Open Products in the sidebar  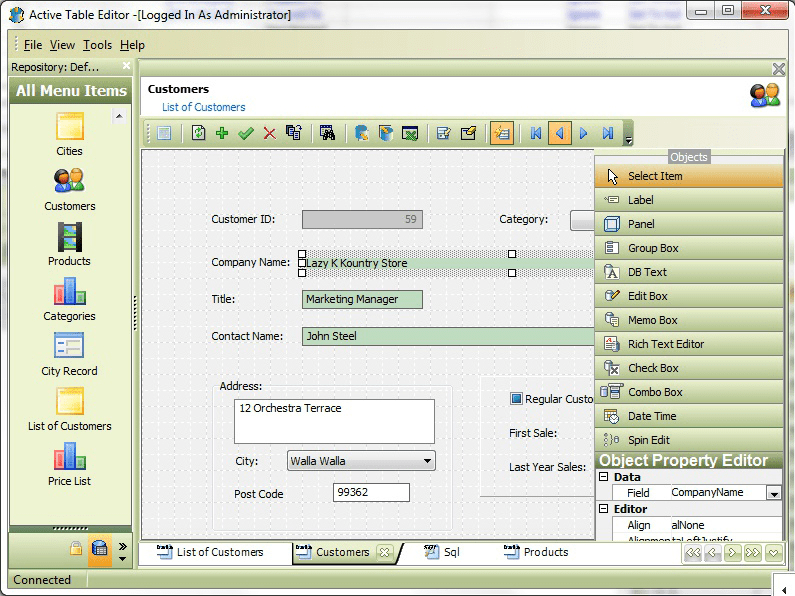(x=69, y=244)
